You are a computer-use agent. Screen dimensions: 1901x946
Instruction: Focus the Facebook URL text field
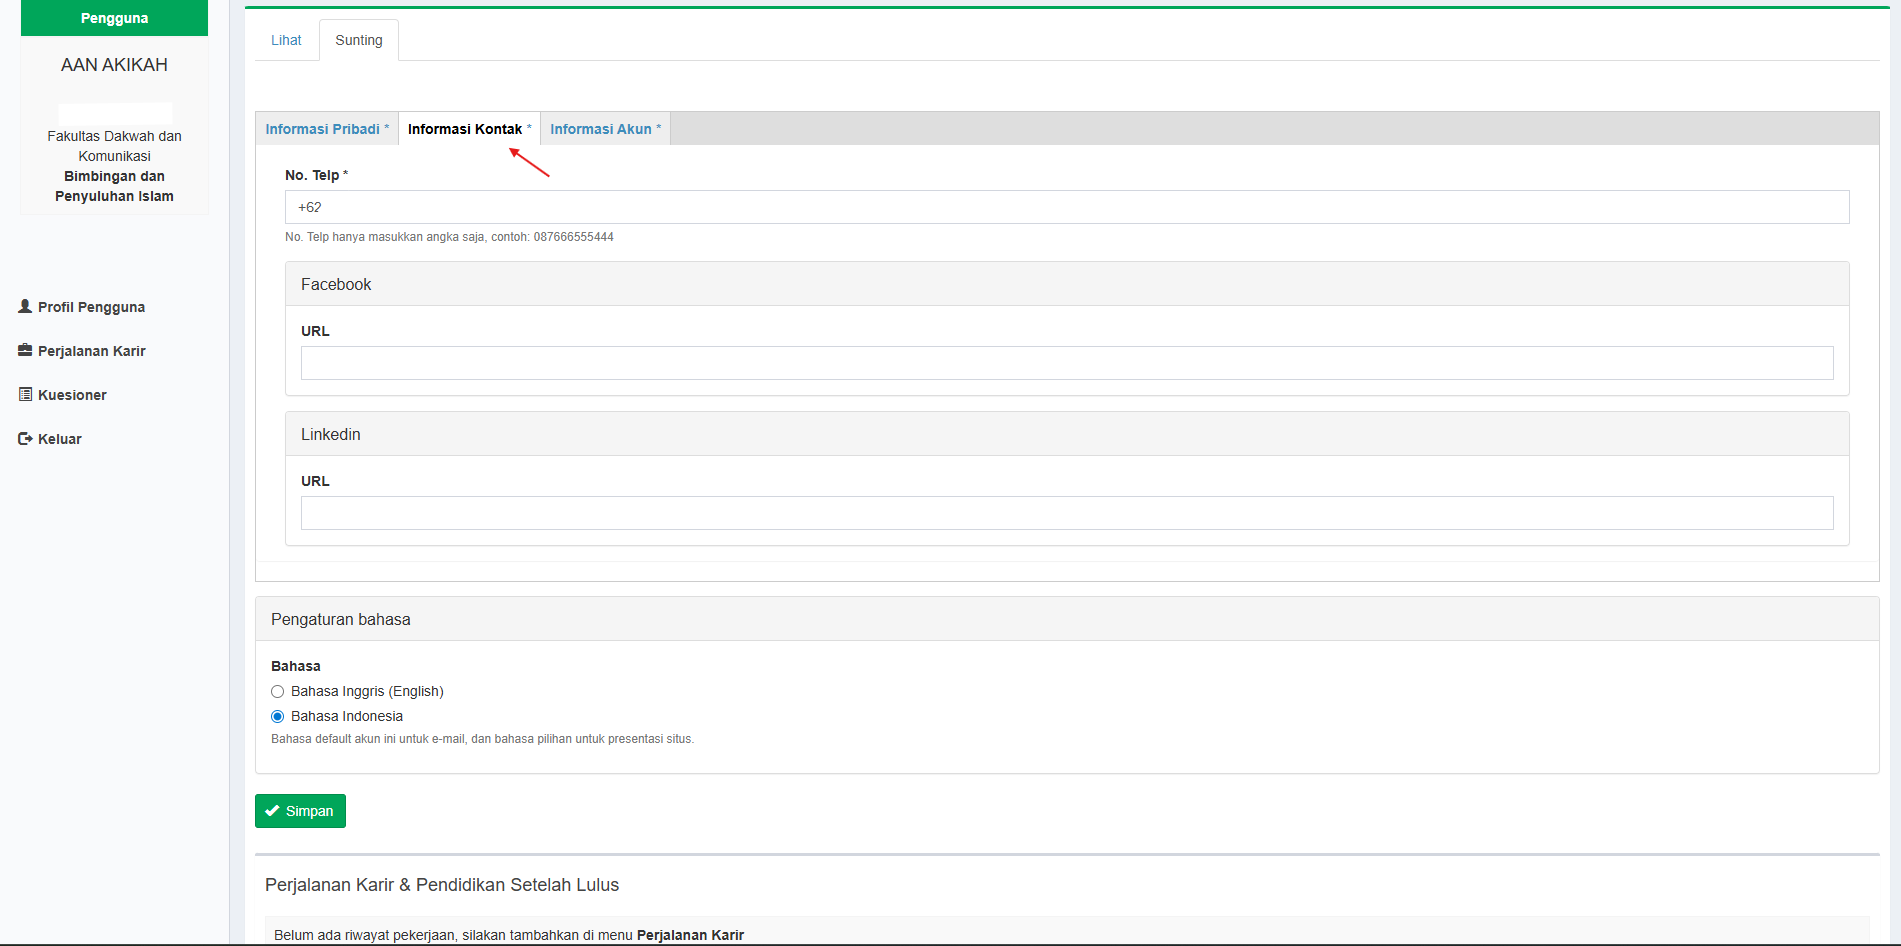(x=1066, y=363)
